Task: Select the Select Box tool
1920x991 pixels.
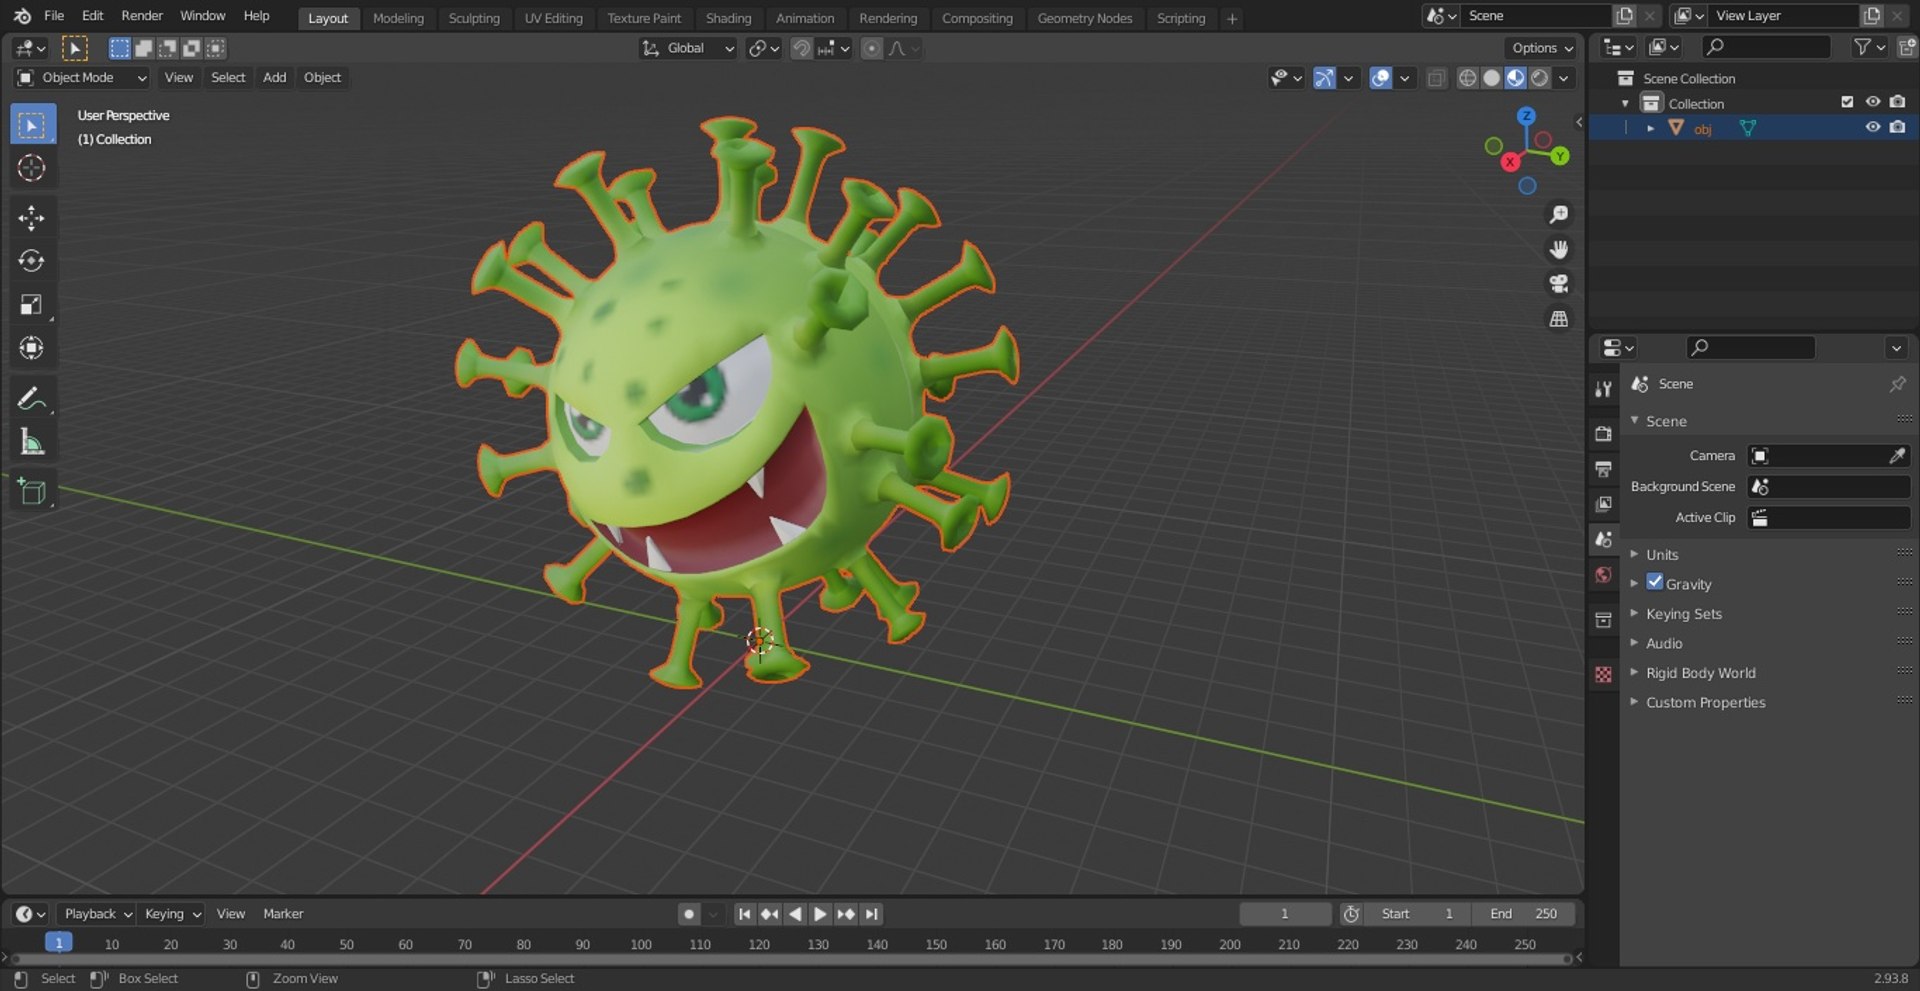Action: tap(32, 125)
